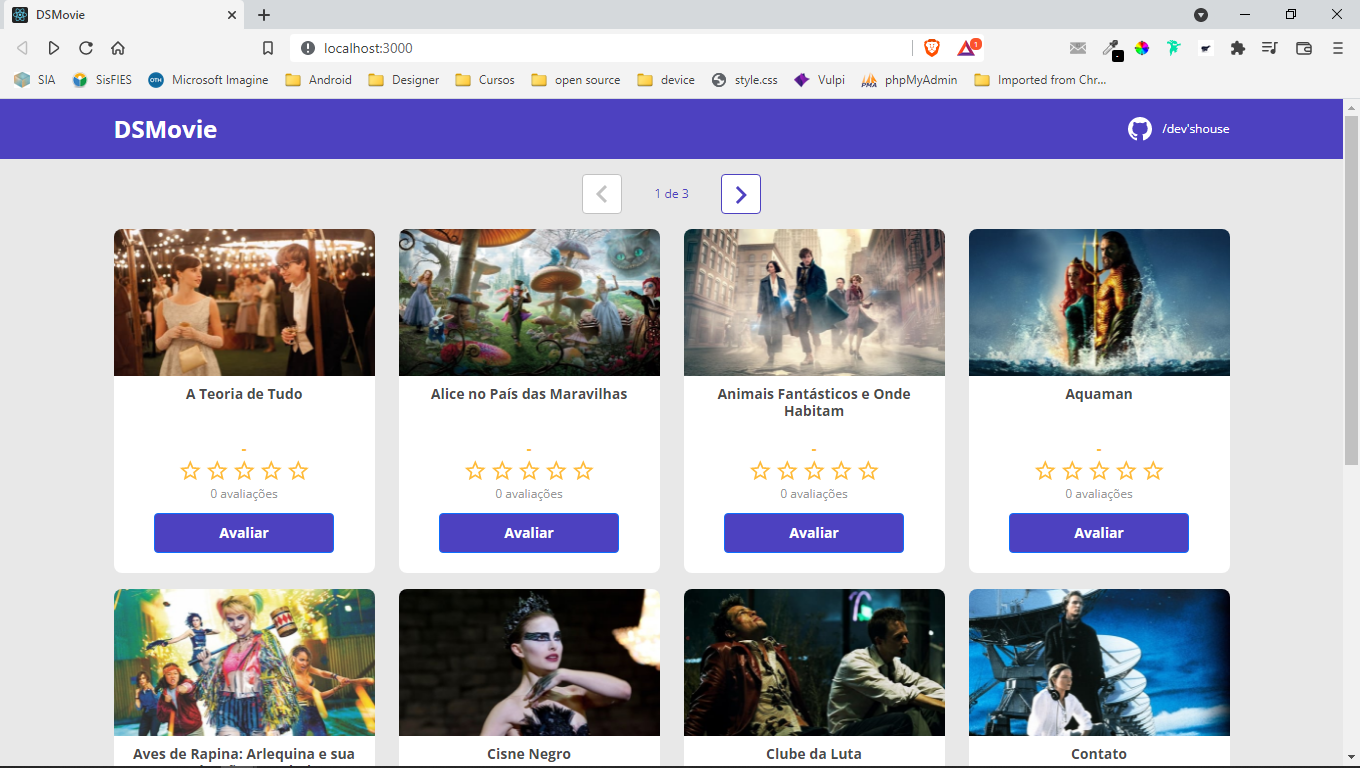Select the first star under Aquaman
Screen dimensions: 1360x768
[x=1043, y=470]
